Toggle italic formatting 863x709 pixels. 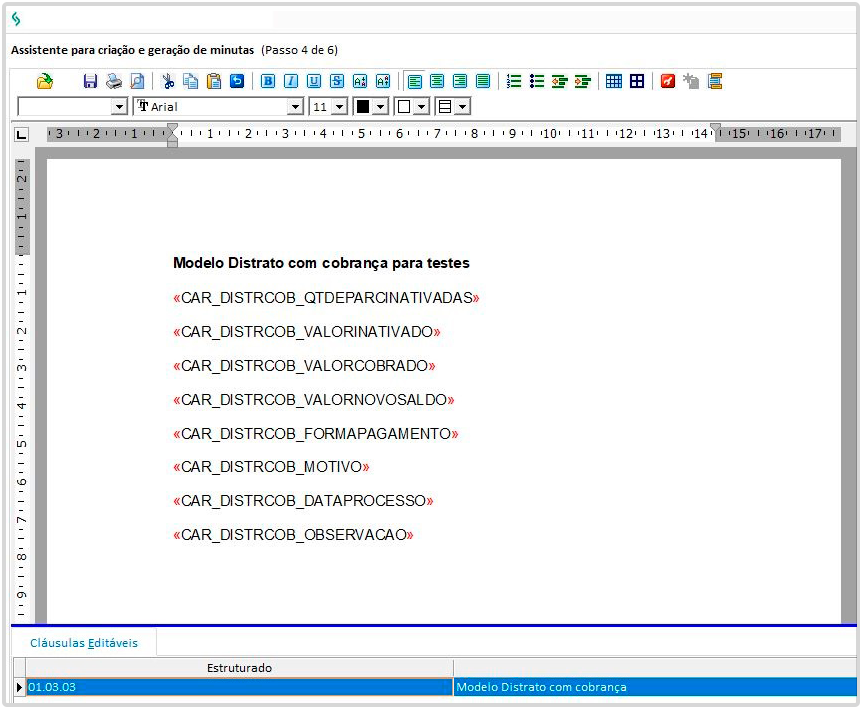click(x=291, y=82)
